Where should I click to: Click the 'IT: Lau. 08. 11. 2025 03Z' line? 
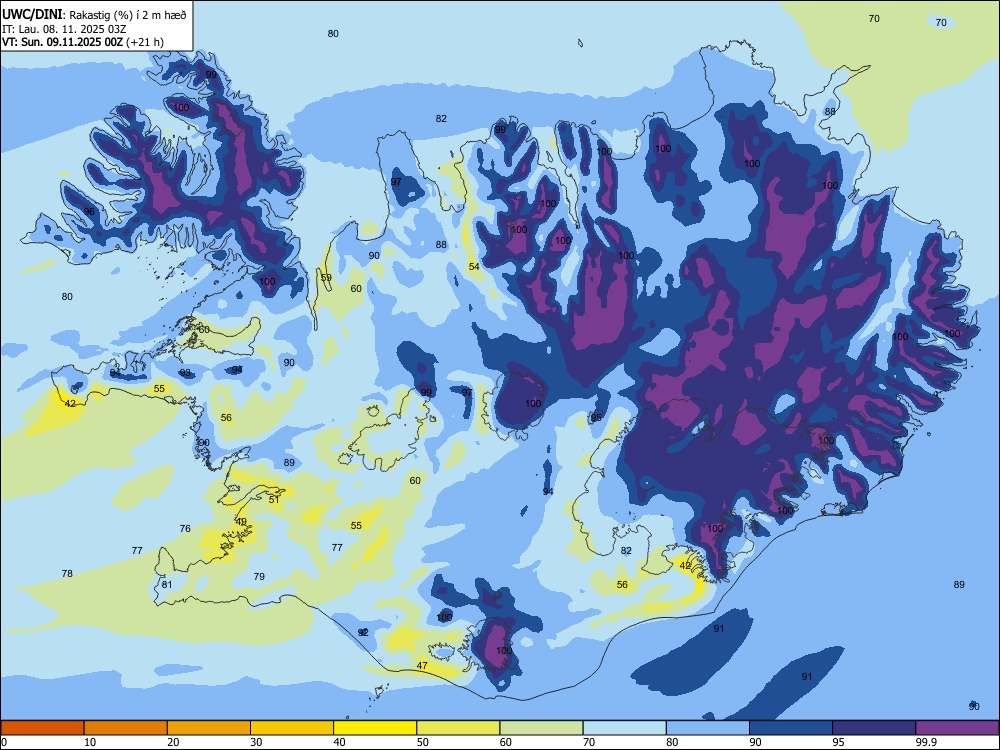pyautogui.click(x=64, y=29)
